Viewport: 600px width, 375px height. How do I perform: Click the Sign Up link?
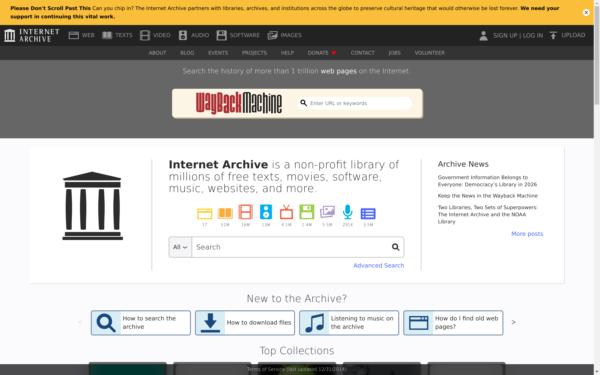pyautogui.click(x=505, y=36)
